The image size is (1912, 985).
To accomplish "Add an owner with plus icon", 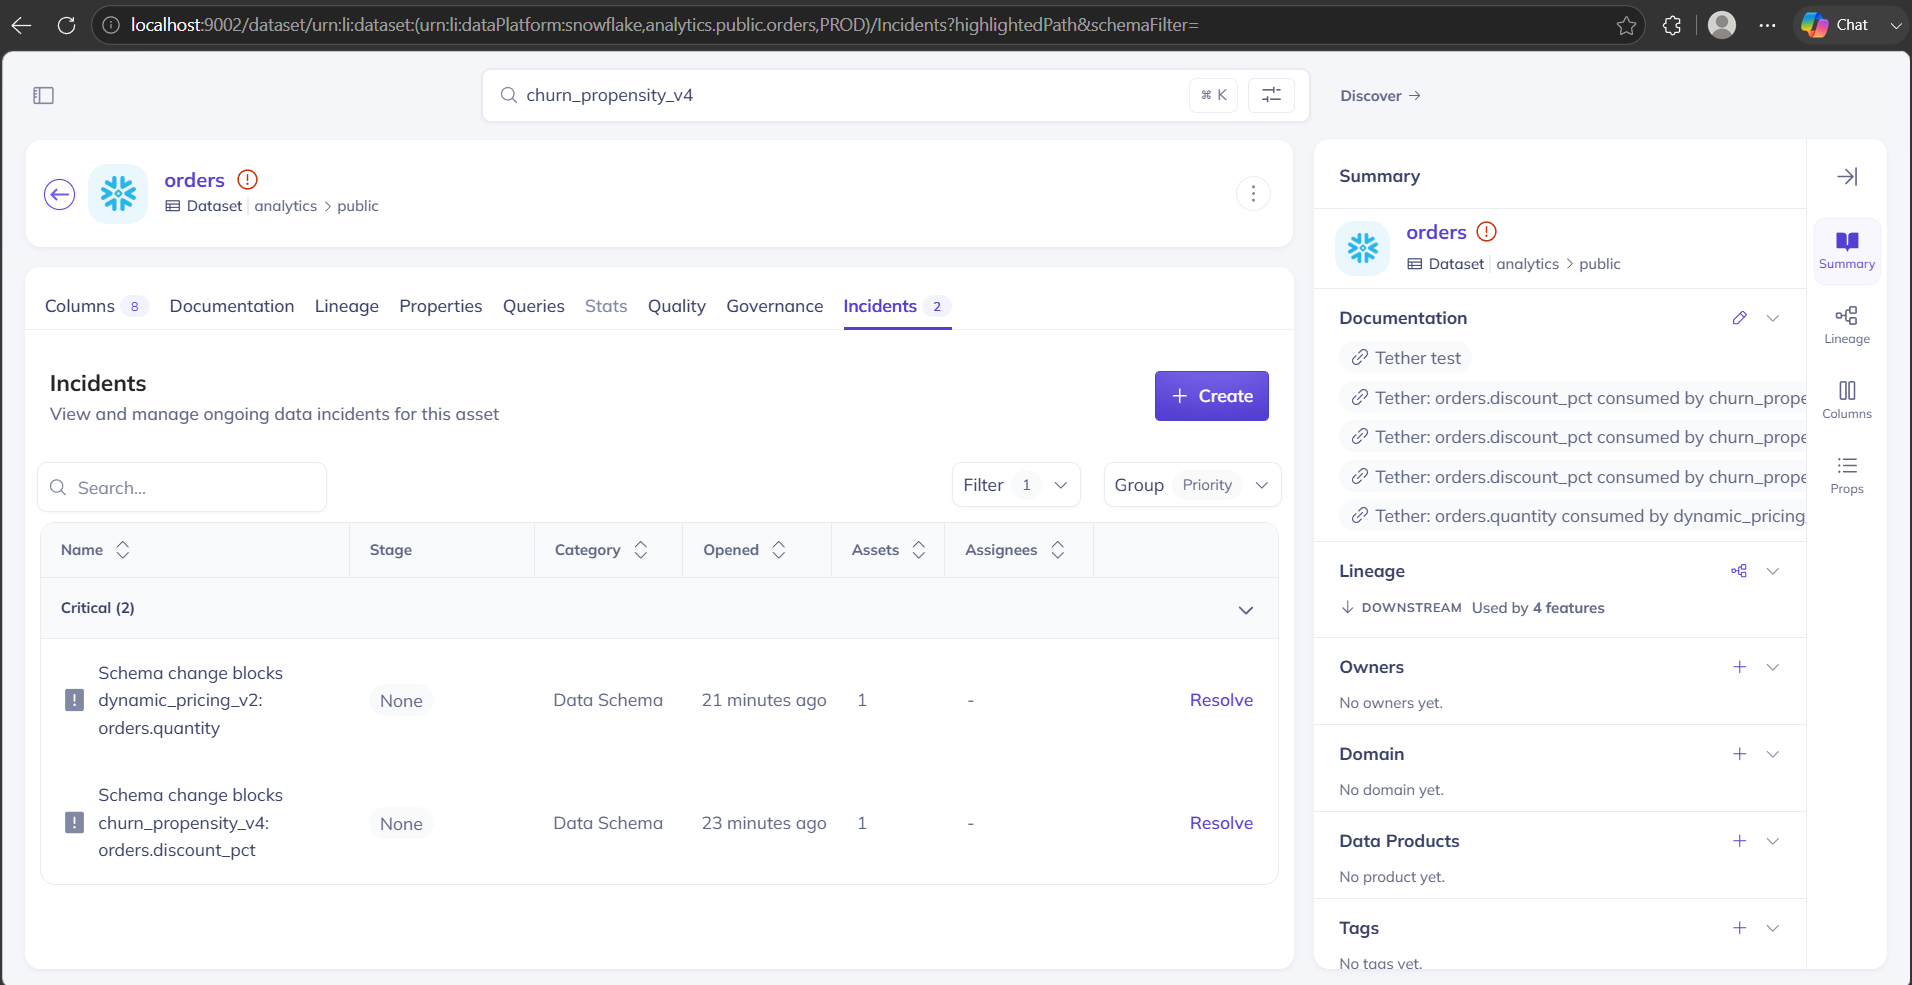I will [1740, 667].
